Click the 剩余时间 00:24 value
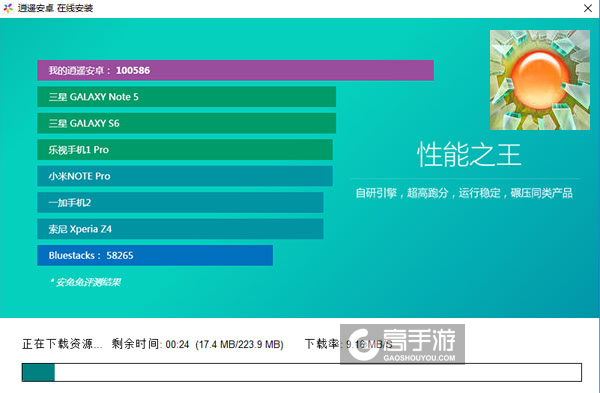The image size is (600, 393). coord(150,344)
